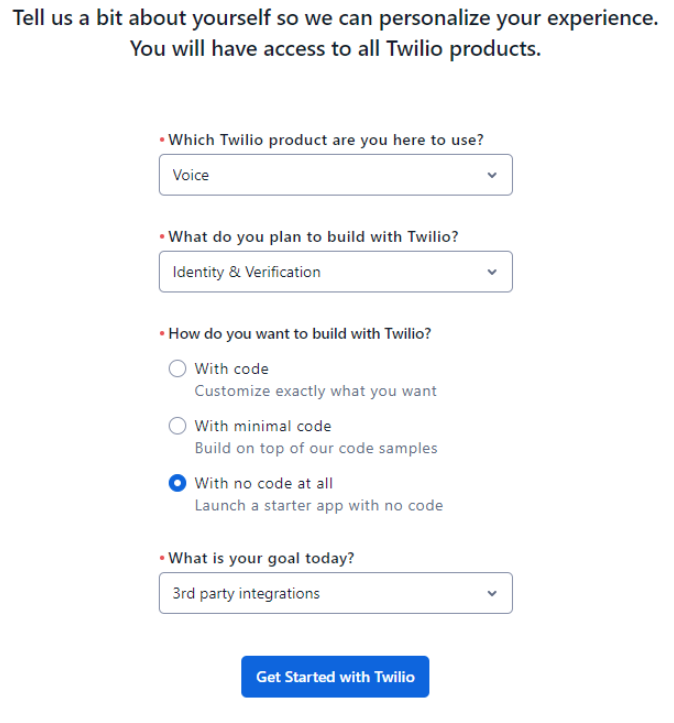Click chevron arrow beside Identity & Verification
This screenshot has width=674, height=723.
(492, 272)
